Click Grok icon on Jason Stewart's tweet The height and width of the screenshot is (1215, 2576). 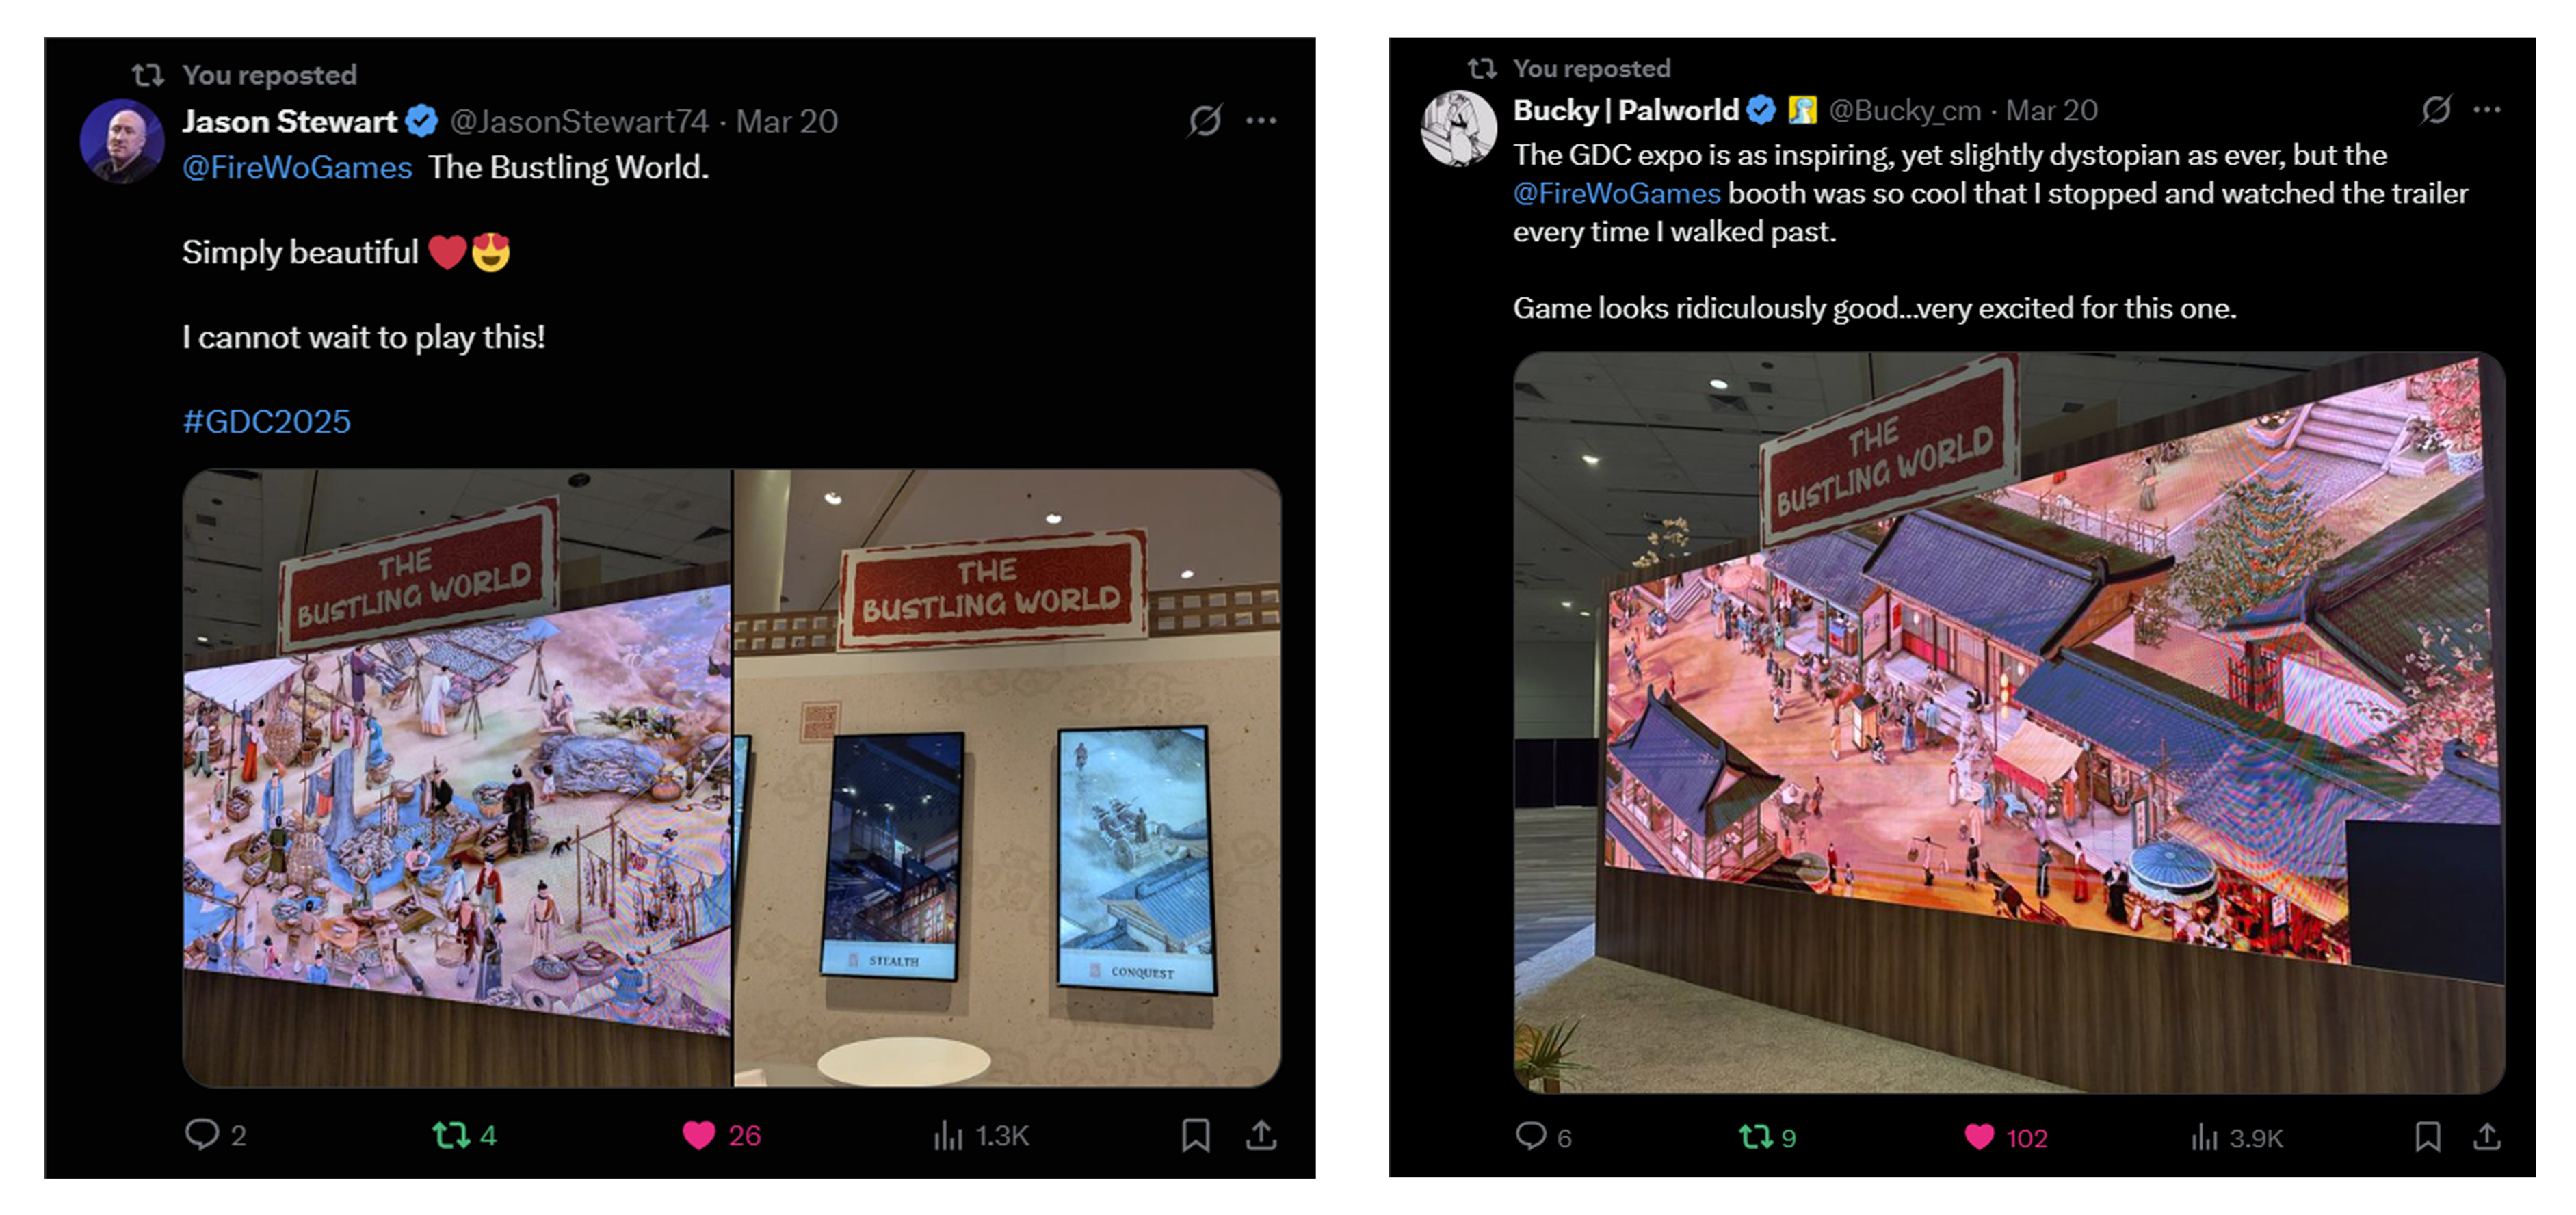(1205, 121)
